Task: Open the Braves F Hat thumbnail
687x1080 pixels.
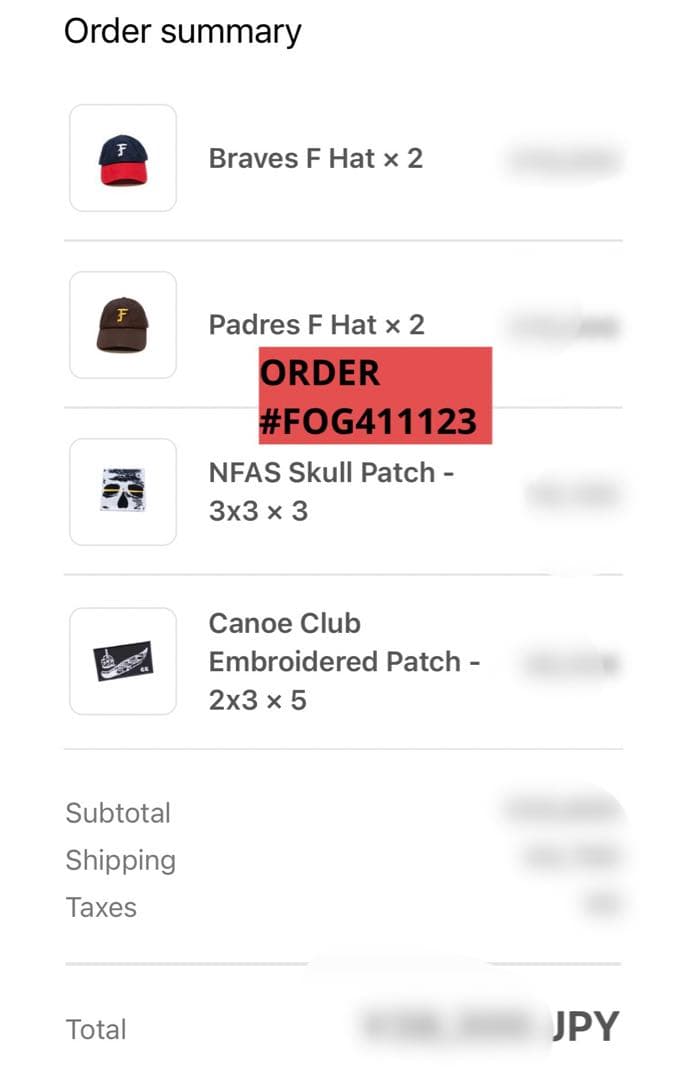Action: coord(123,158)
